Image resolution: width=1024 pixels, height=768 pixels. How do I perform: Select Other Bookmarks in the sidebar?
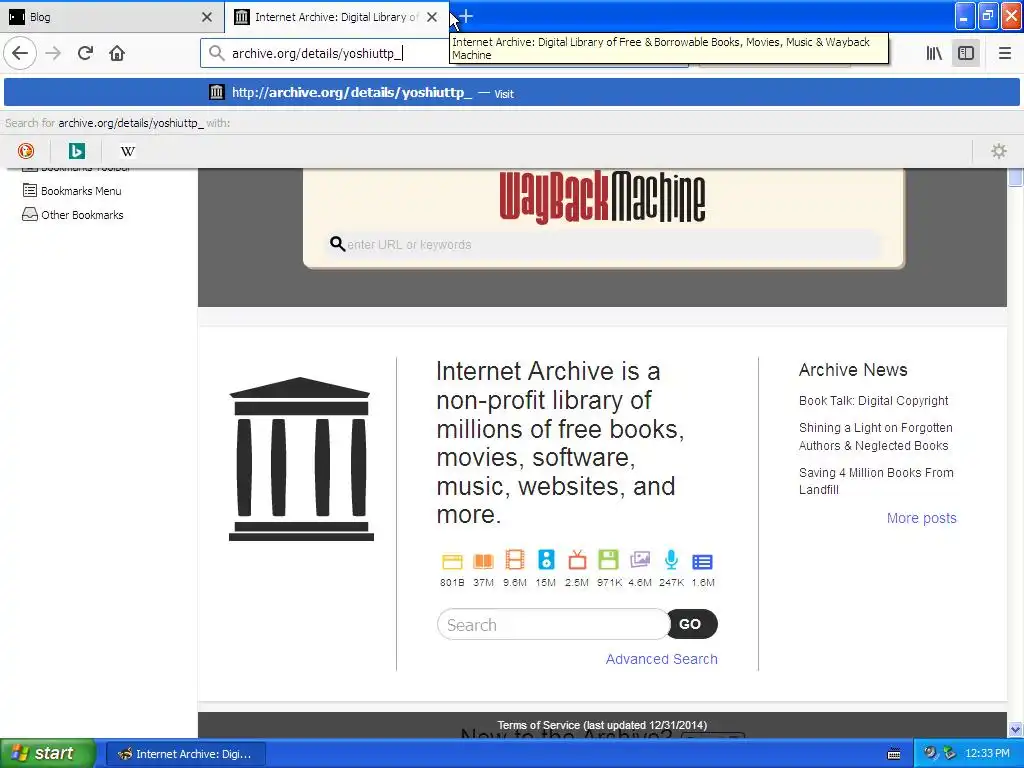[x=82, y=215]
